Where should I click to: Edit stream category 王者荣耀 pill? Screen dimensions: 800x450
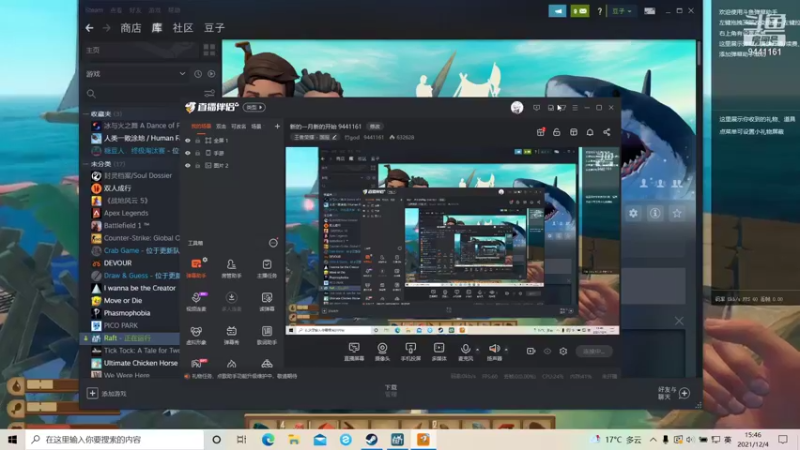tap(315, 137)
